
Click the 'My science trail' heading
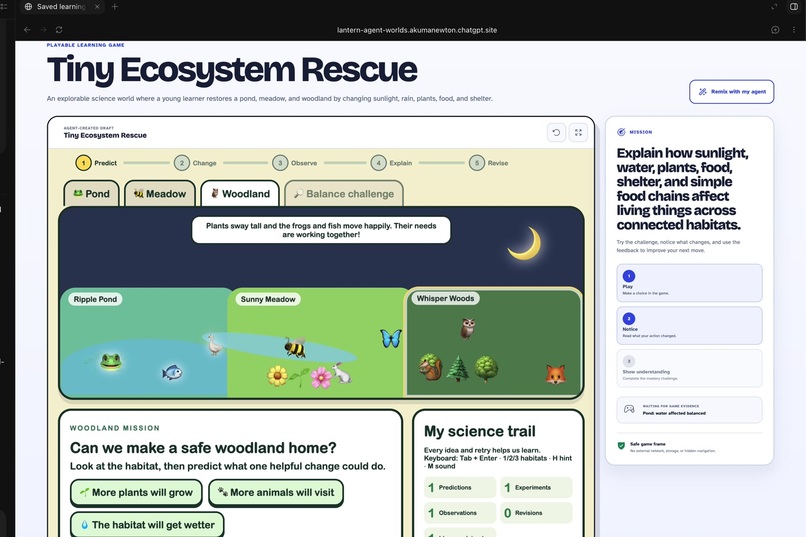point(480,431)
